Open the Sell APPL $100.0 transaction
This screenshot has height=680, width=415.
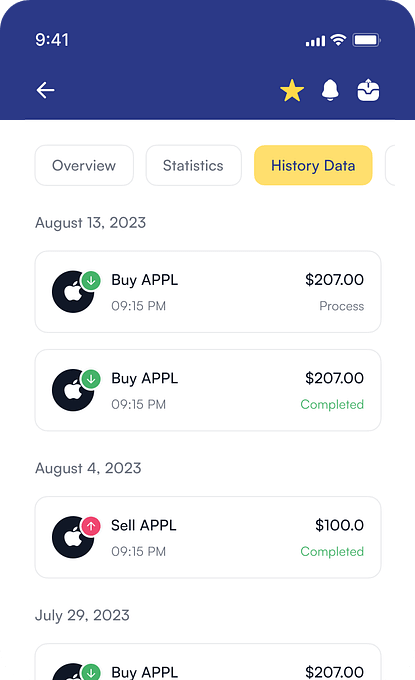[x=208, y=537]
